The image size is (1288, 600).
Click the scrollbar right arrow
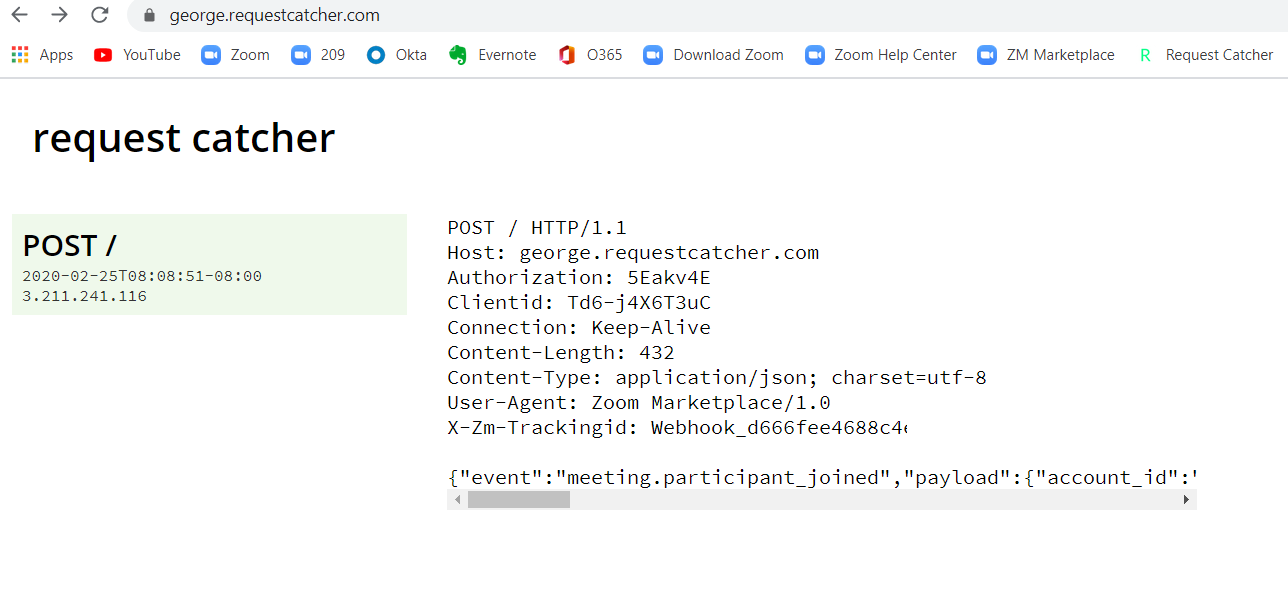point(1187,499)
